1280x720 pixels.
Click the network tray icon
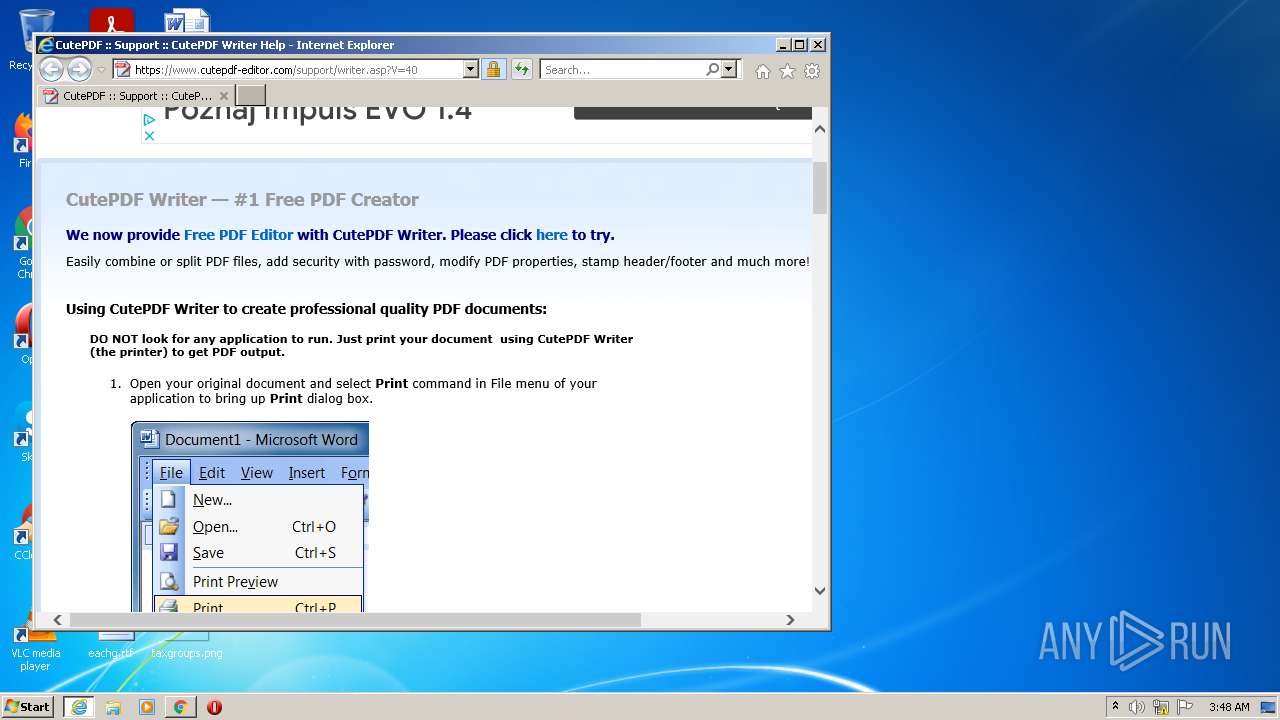(1161, 707)
